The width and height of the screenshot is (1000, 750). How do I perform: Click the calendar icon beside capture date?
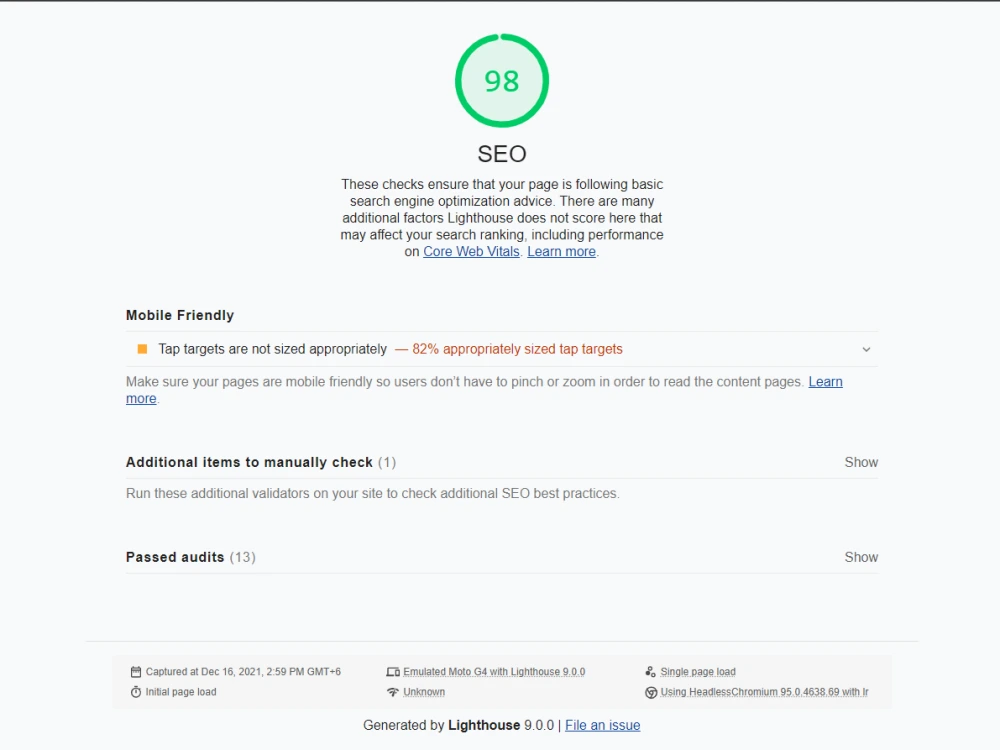136,672
